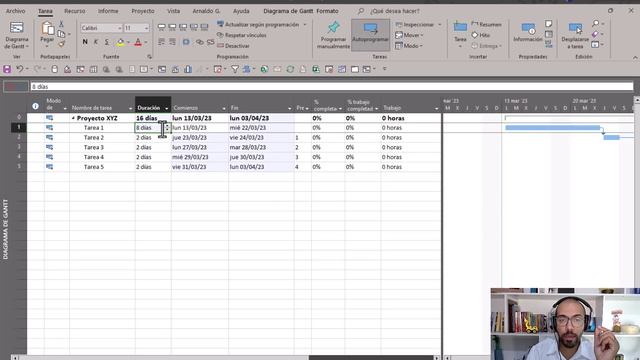Image resolution: width=640 pixels, height=360 pixels.
Task: Open task Información properties
Action: pyautogui.click(x=528, y=33)
